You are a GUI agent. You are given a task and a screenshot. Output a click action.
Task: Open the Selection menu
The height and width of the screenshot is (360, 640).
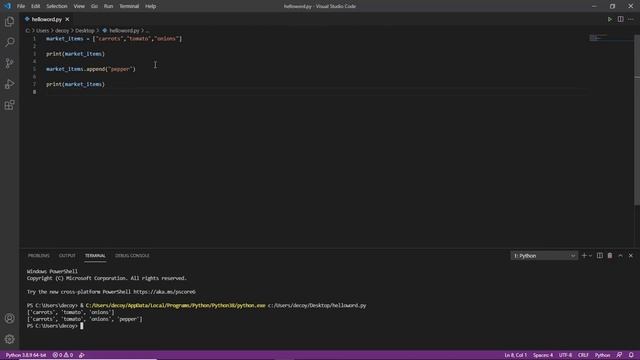click(57, 6)
